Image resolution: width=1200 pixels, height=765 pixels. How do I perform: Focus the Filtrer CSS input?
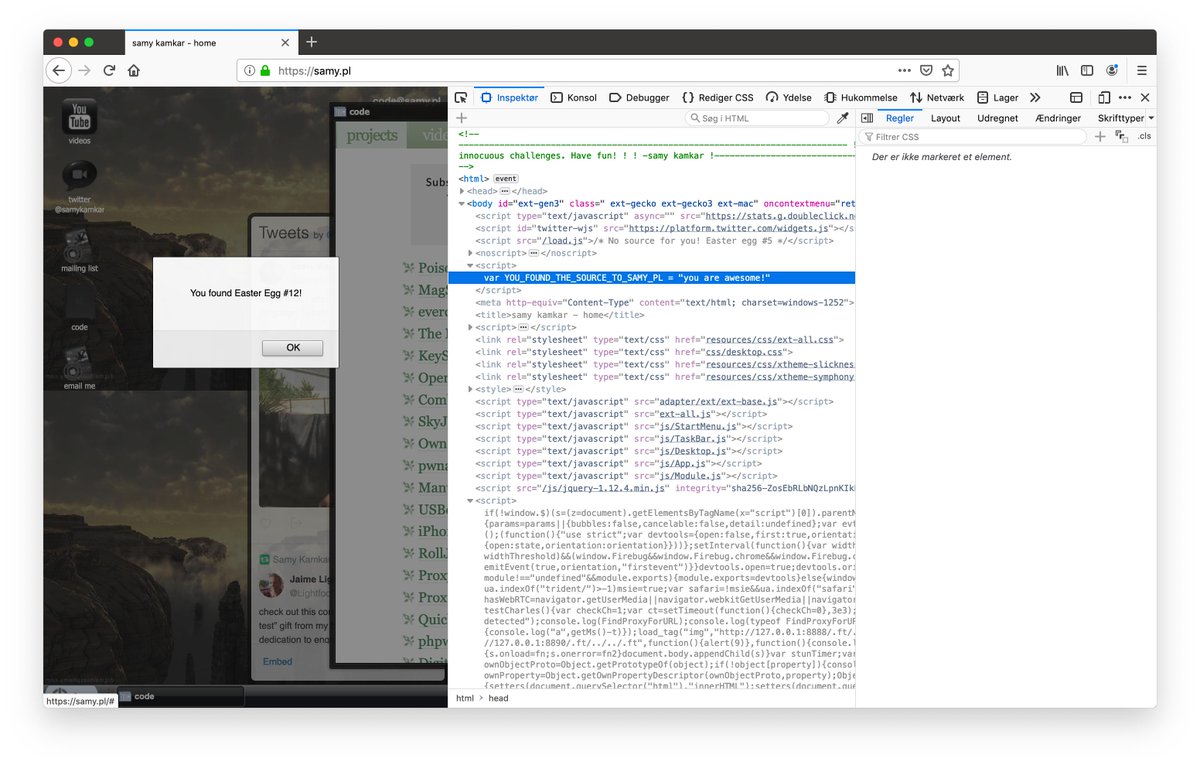tap(975, 137)
